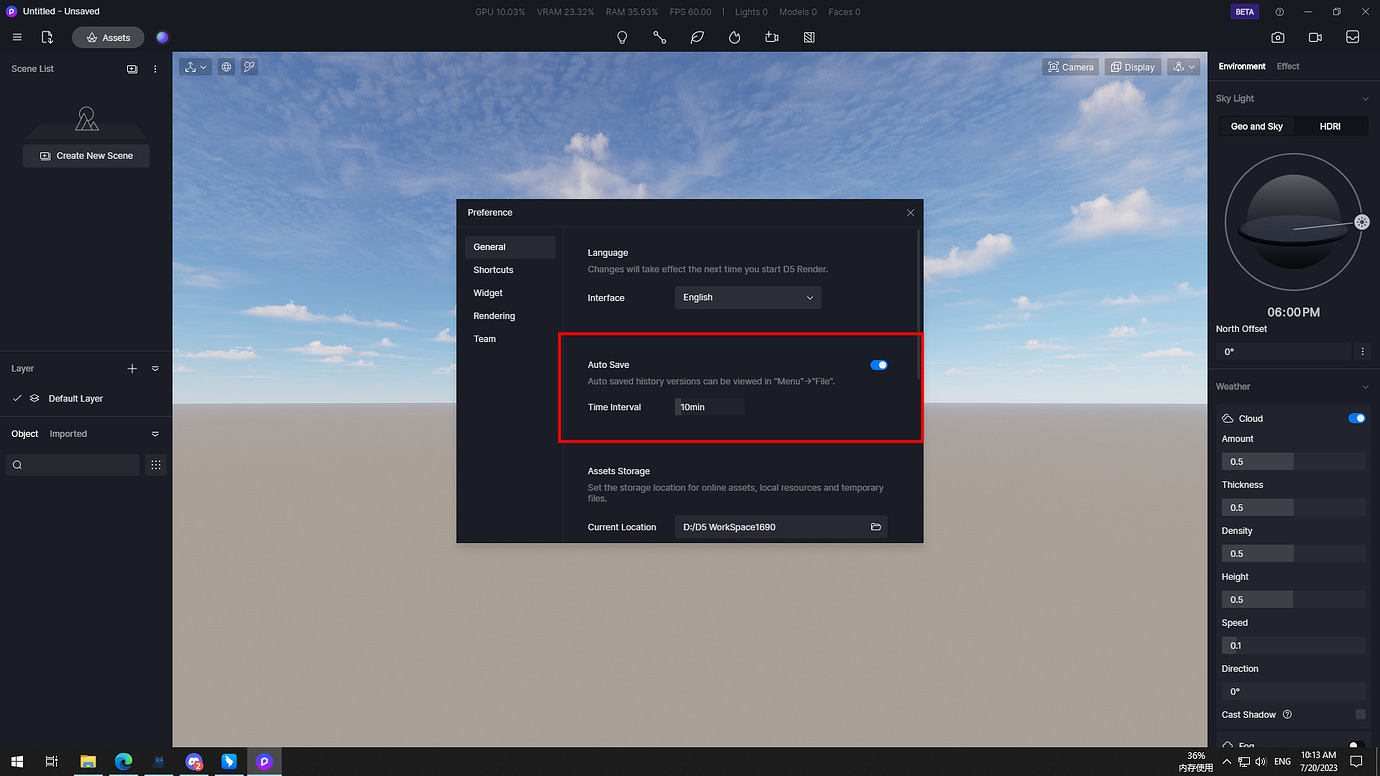Open image render mode camera icon
1380x776 pixels.
(x=1278, y=37)
